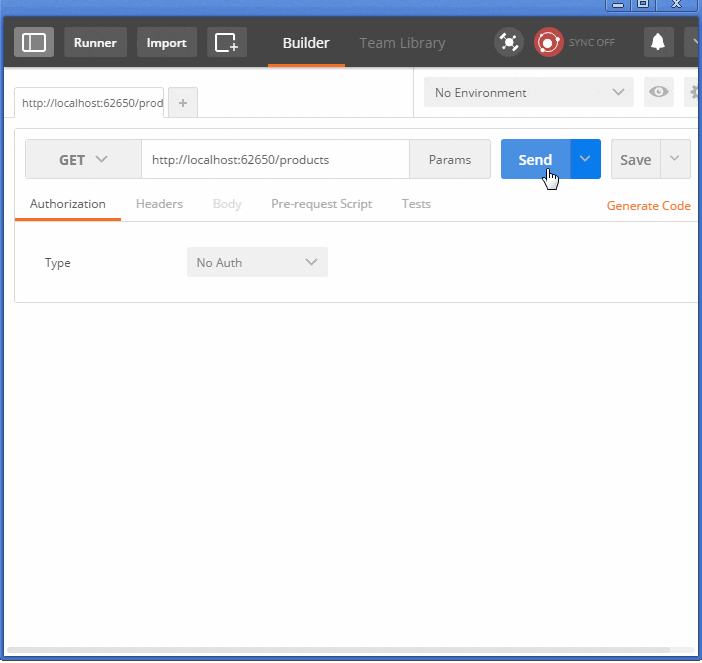The height and width of the screenshot is (663, 702).
Task: Switch to the Builder tab
Action: click(306, 43)
